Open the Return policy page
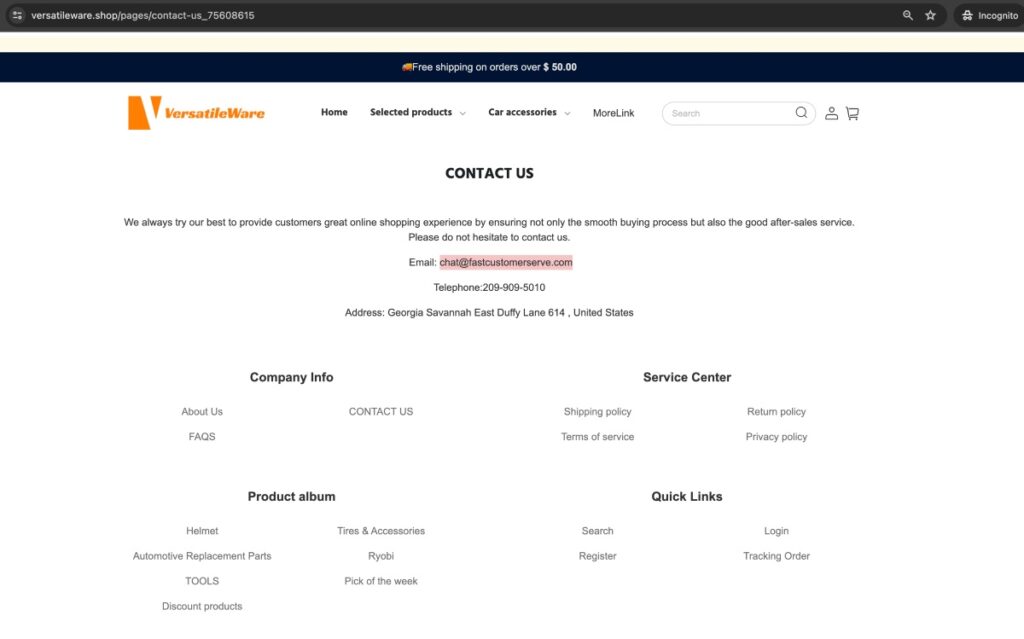The image size is (1024, 639). [776, 411]
